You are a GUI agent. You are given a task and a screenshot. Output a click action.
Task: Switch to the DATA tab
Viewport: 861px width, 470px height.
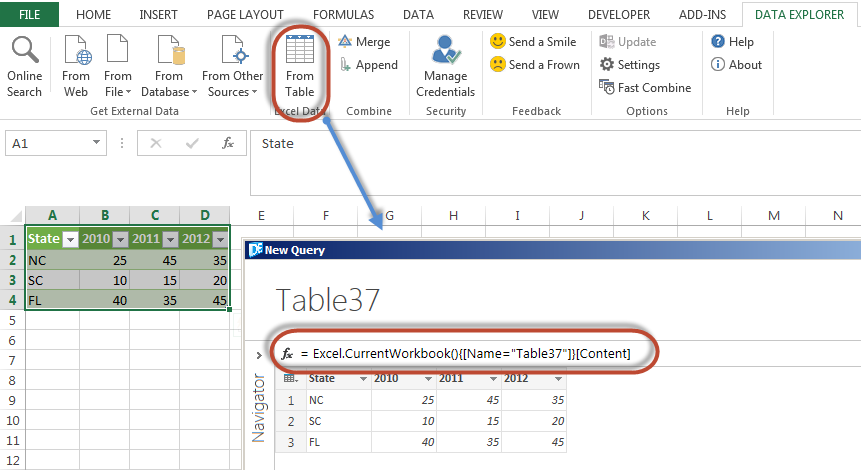click(418, 15)
